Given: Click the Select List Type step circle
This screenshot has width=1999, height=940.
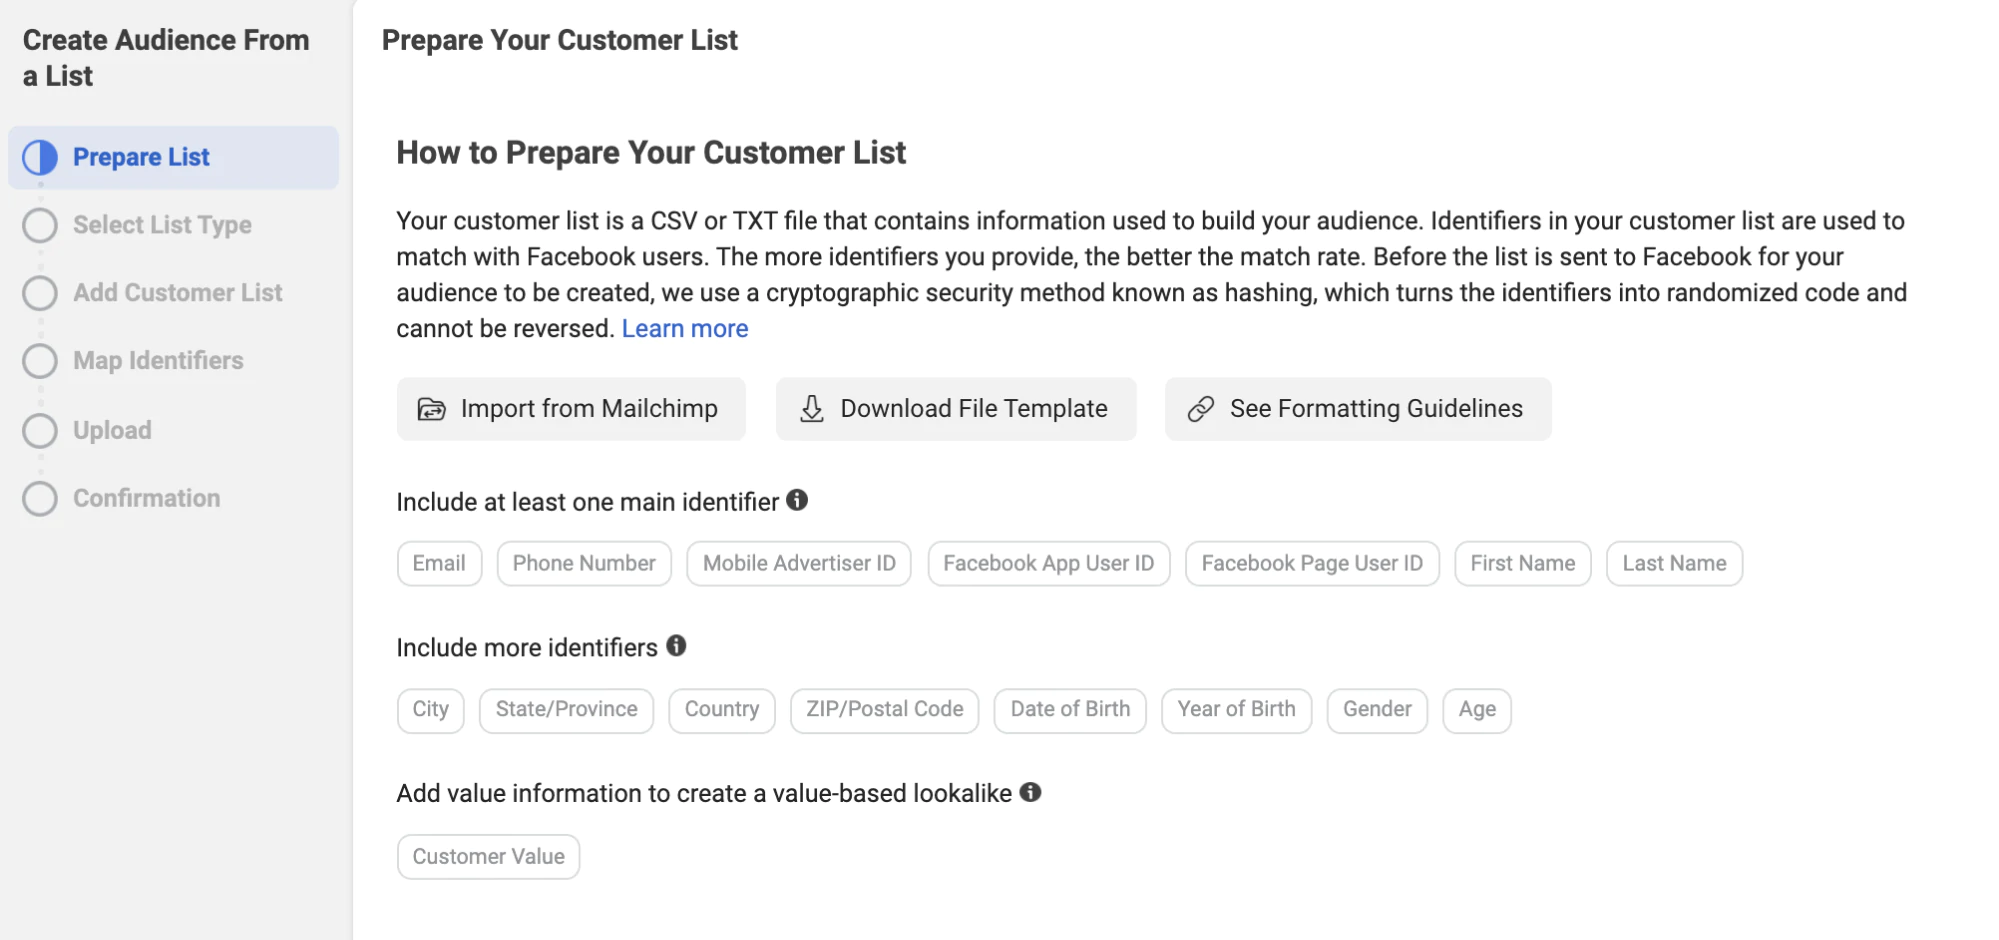Looking at the screenshot, I should (40, 225).
